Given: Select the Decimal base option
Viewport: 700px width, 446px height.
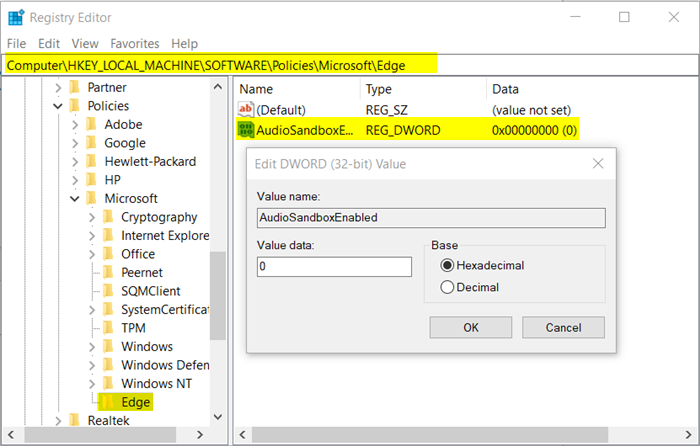Looking at the screenshot, I should (x=446, y=287).
